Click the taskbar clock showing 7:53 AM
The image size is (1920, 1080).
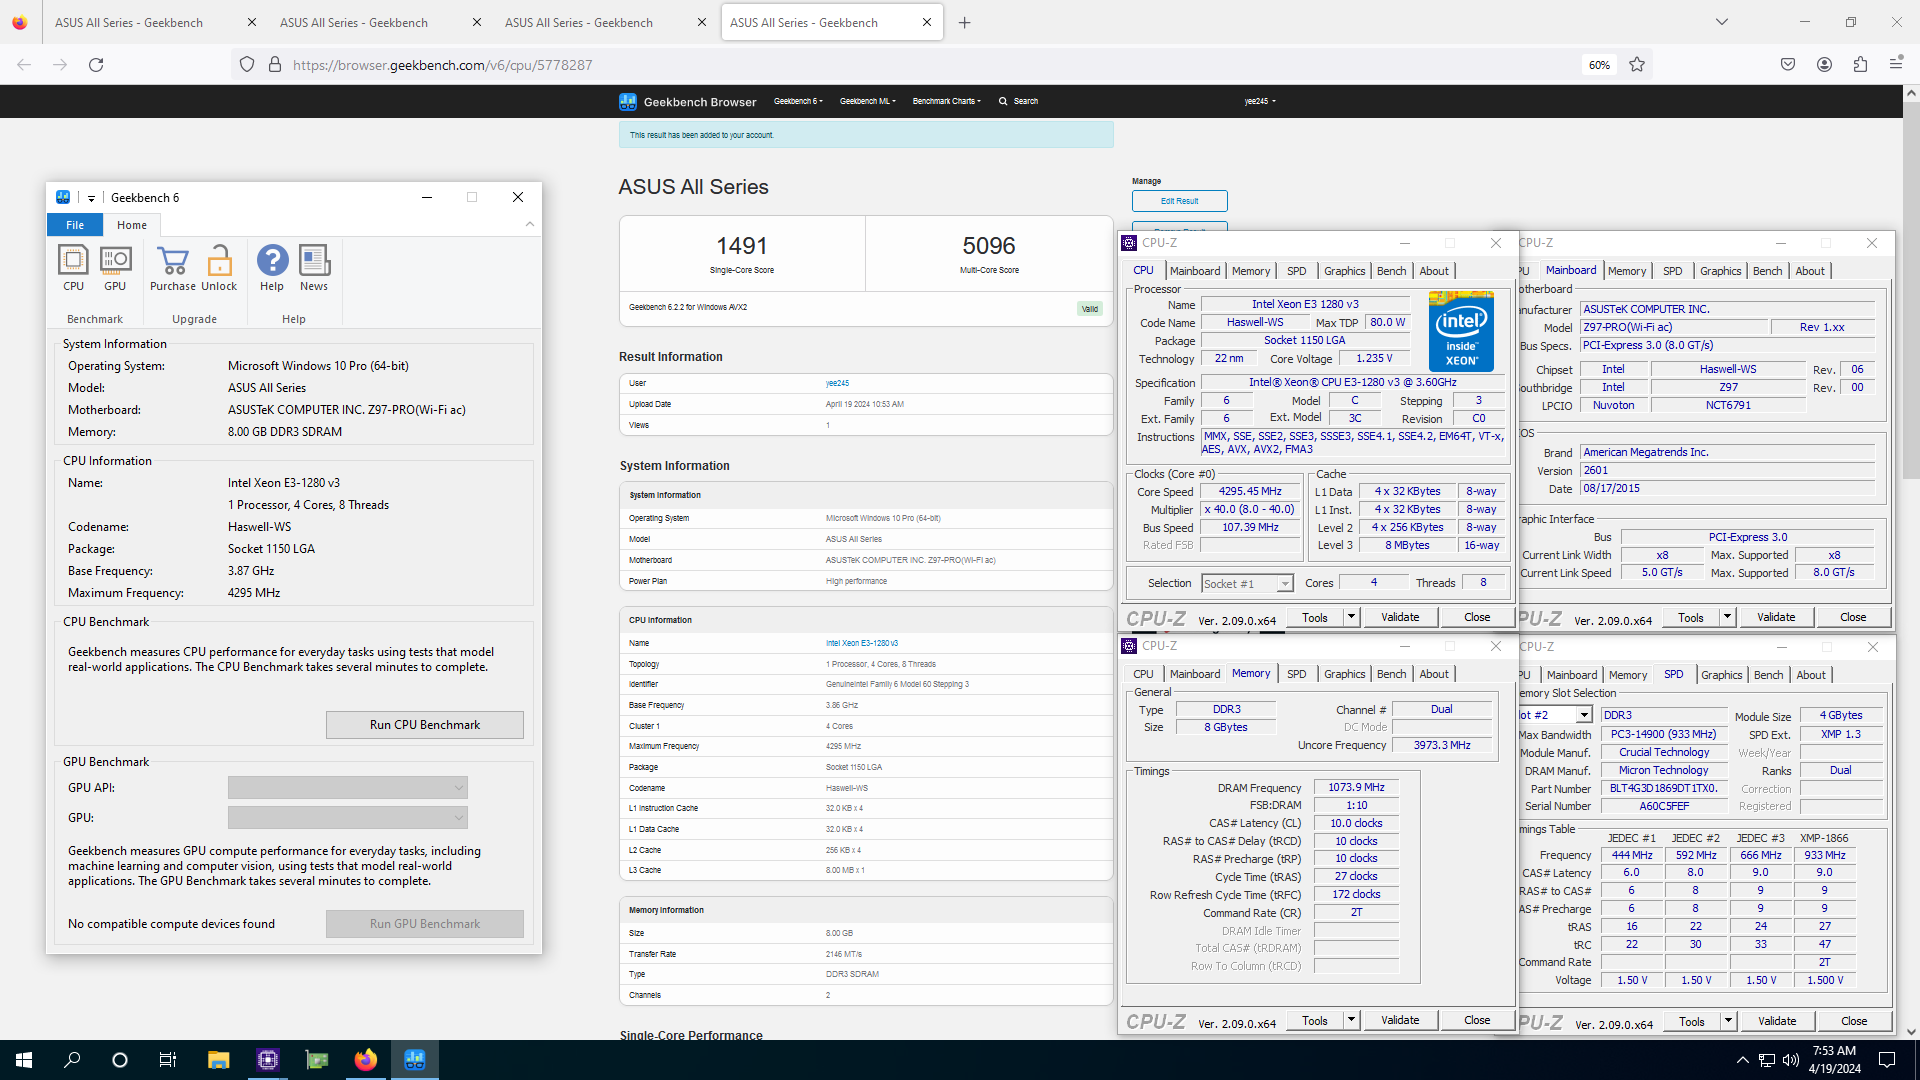click(x=1834, y=1060)
